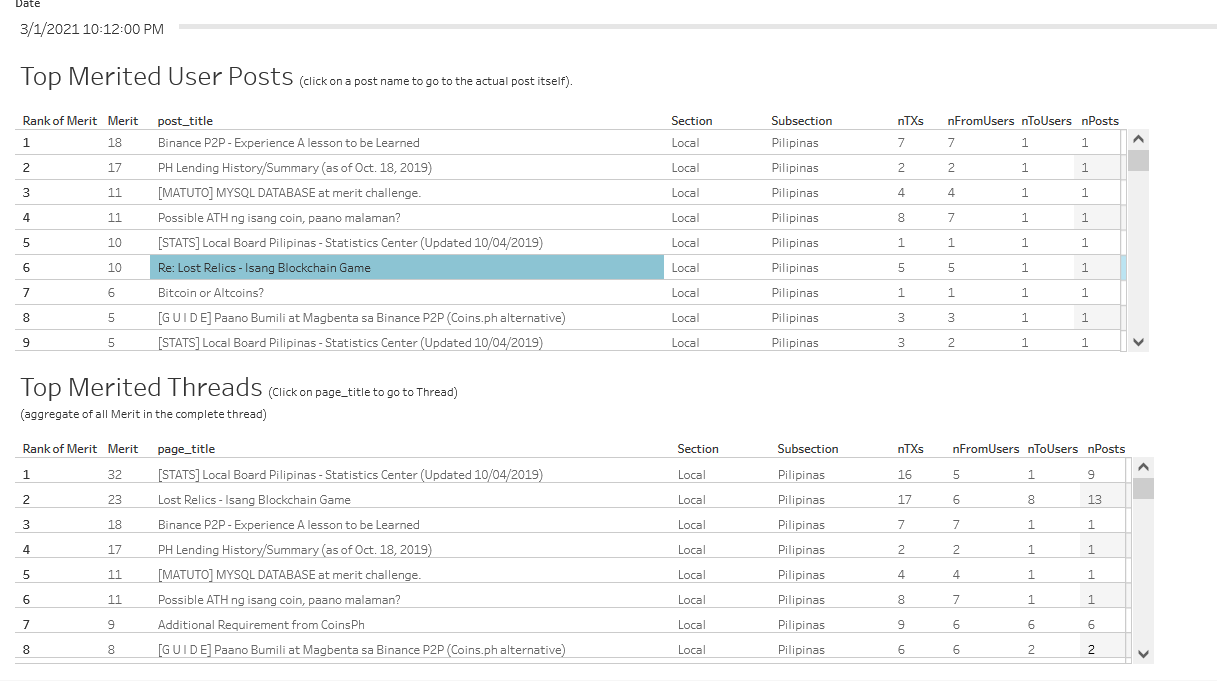Image resolution: width=1217 pixels, height=681 pixels.
Task: Click the post_title column header
Action: (x=185, y=121)
